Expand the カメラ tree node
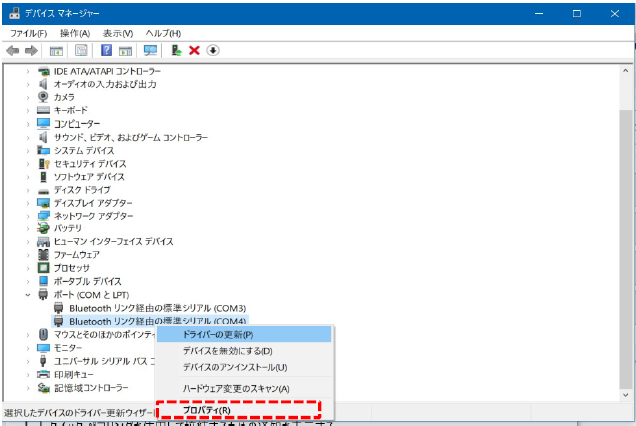 (x=28, y=97)
